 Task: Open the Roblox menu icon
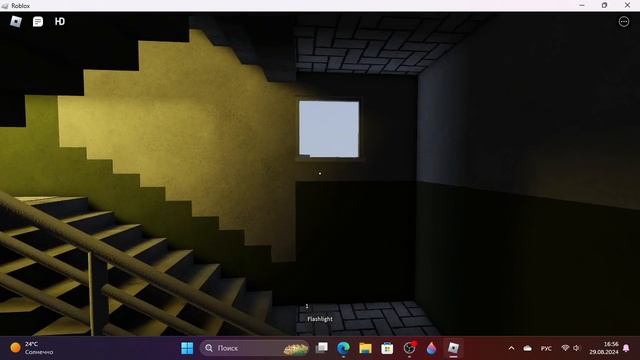[x=16, y=21]
